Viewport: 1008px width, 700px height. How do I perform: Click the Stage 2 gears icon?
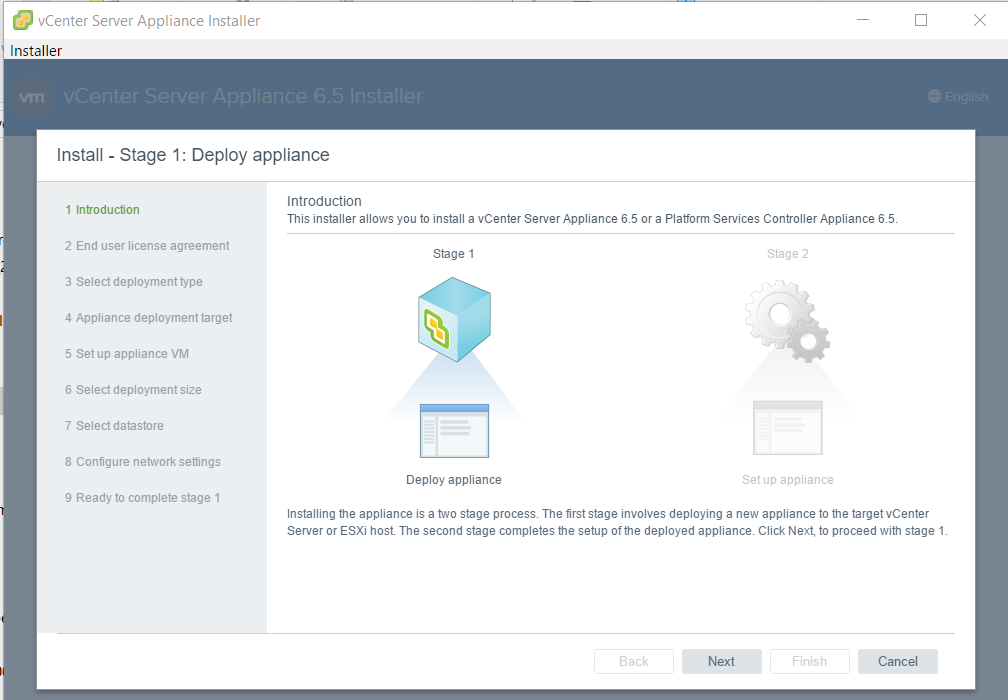(x=787, y=321)
